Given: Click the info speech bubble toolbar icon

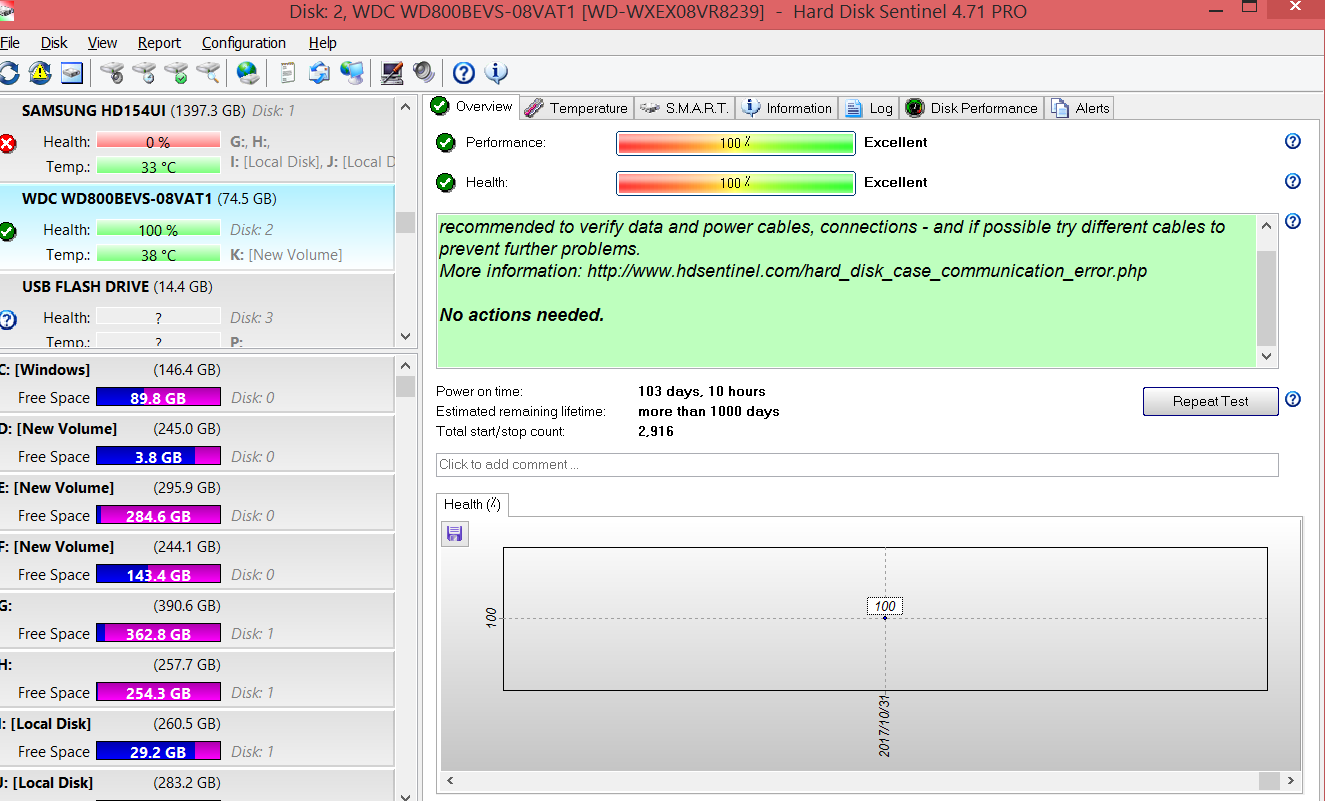Looking at the screenshot, I should (495, 73).
